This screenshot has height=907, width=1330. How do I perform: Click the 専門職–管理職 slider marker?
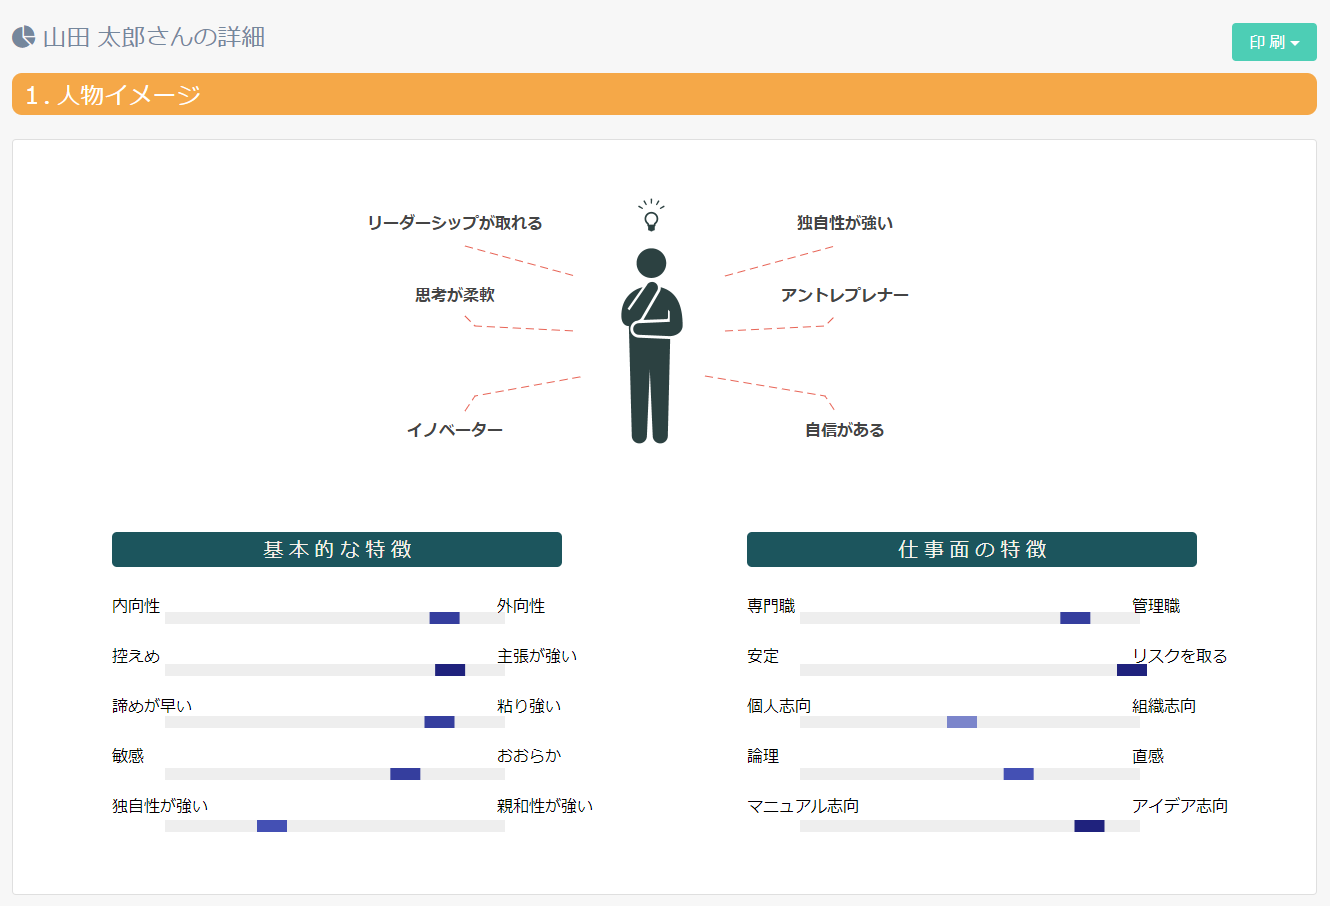pyautogui.click(x=1075, y=618)
